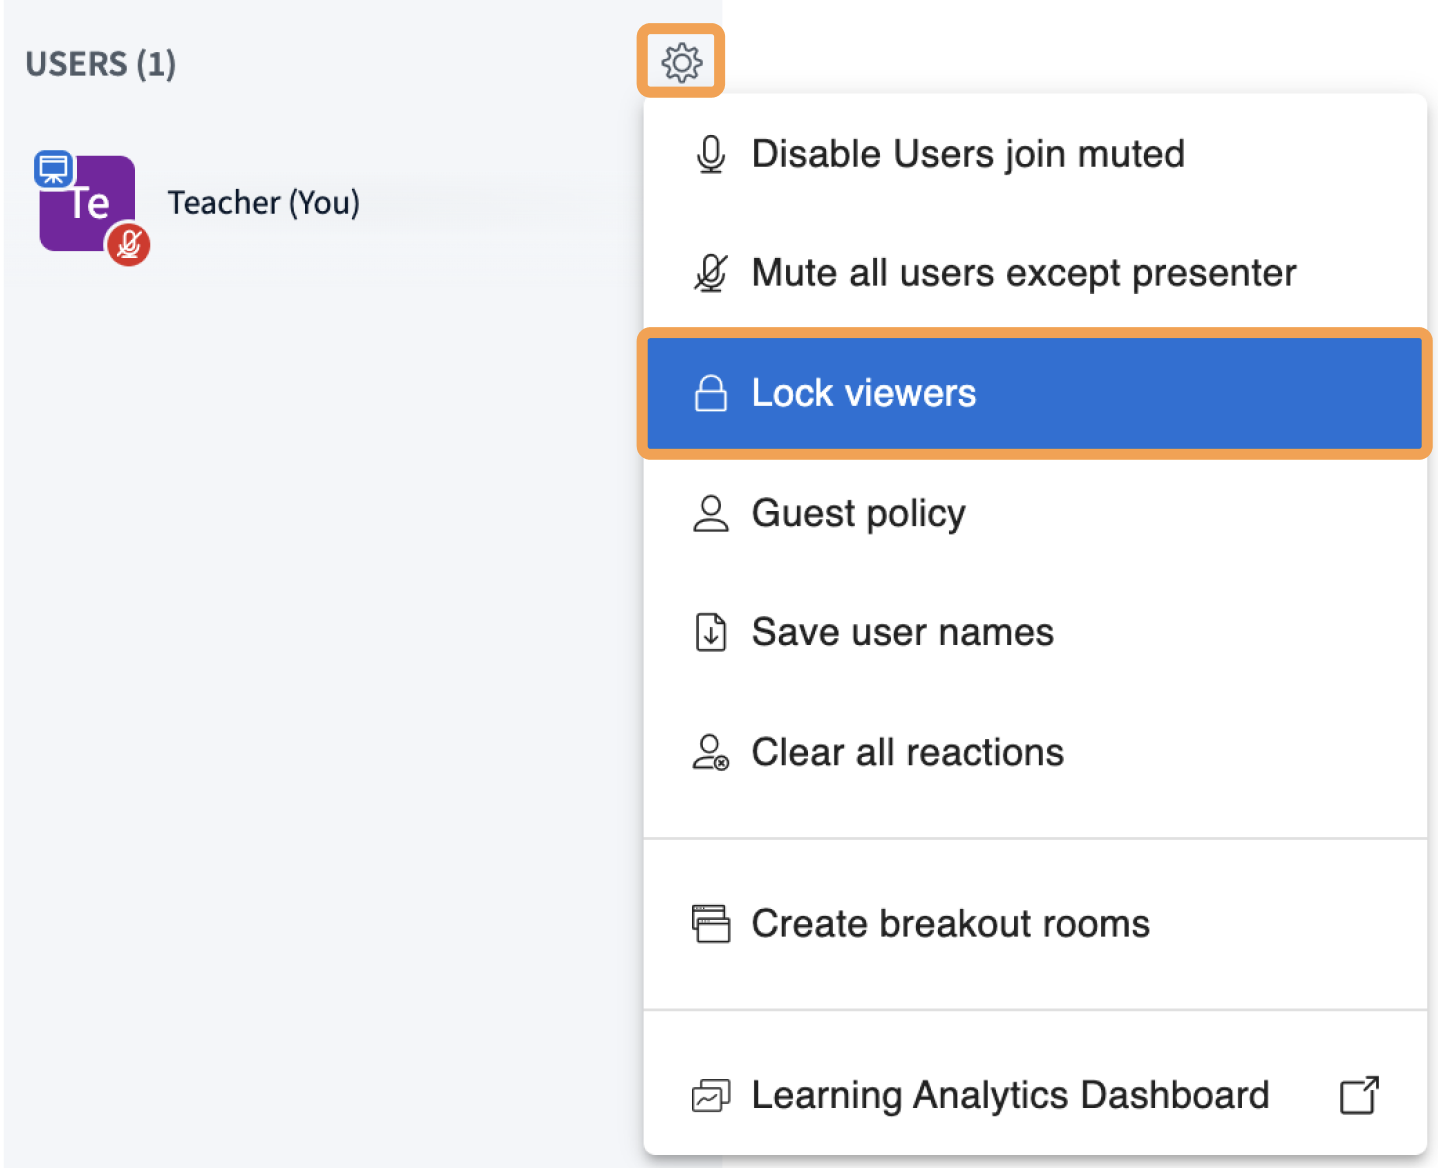This screenshot has width=1438, height=1168.
Task: Select Save user names from the menu
Action: [x=902, y=633]
